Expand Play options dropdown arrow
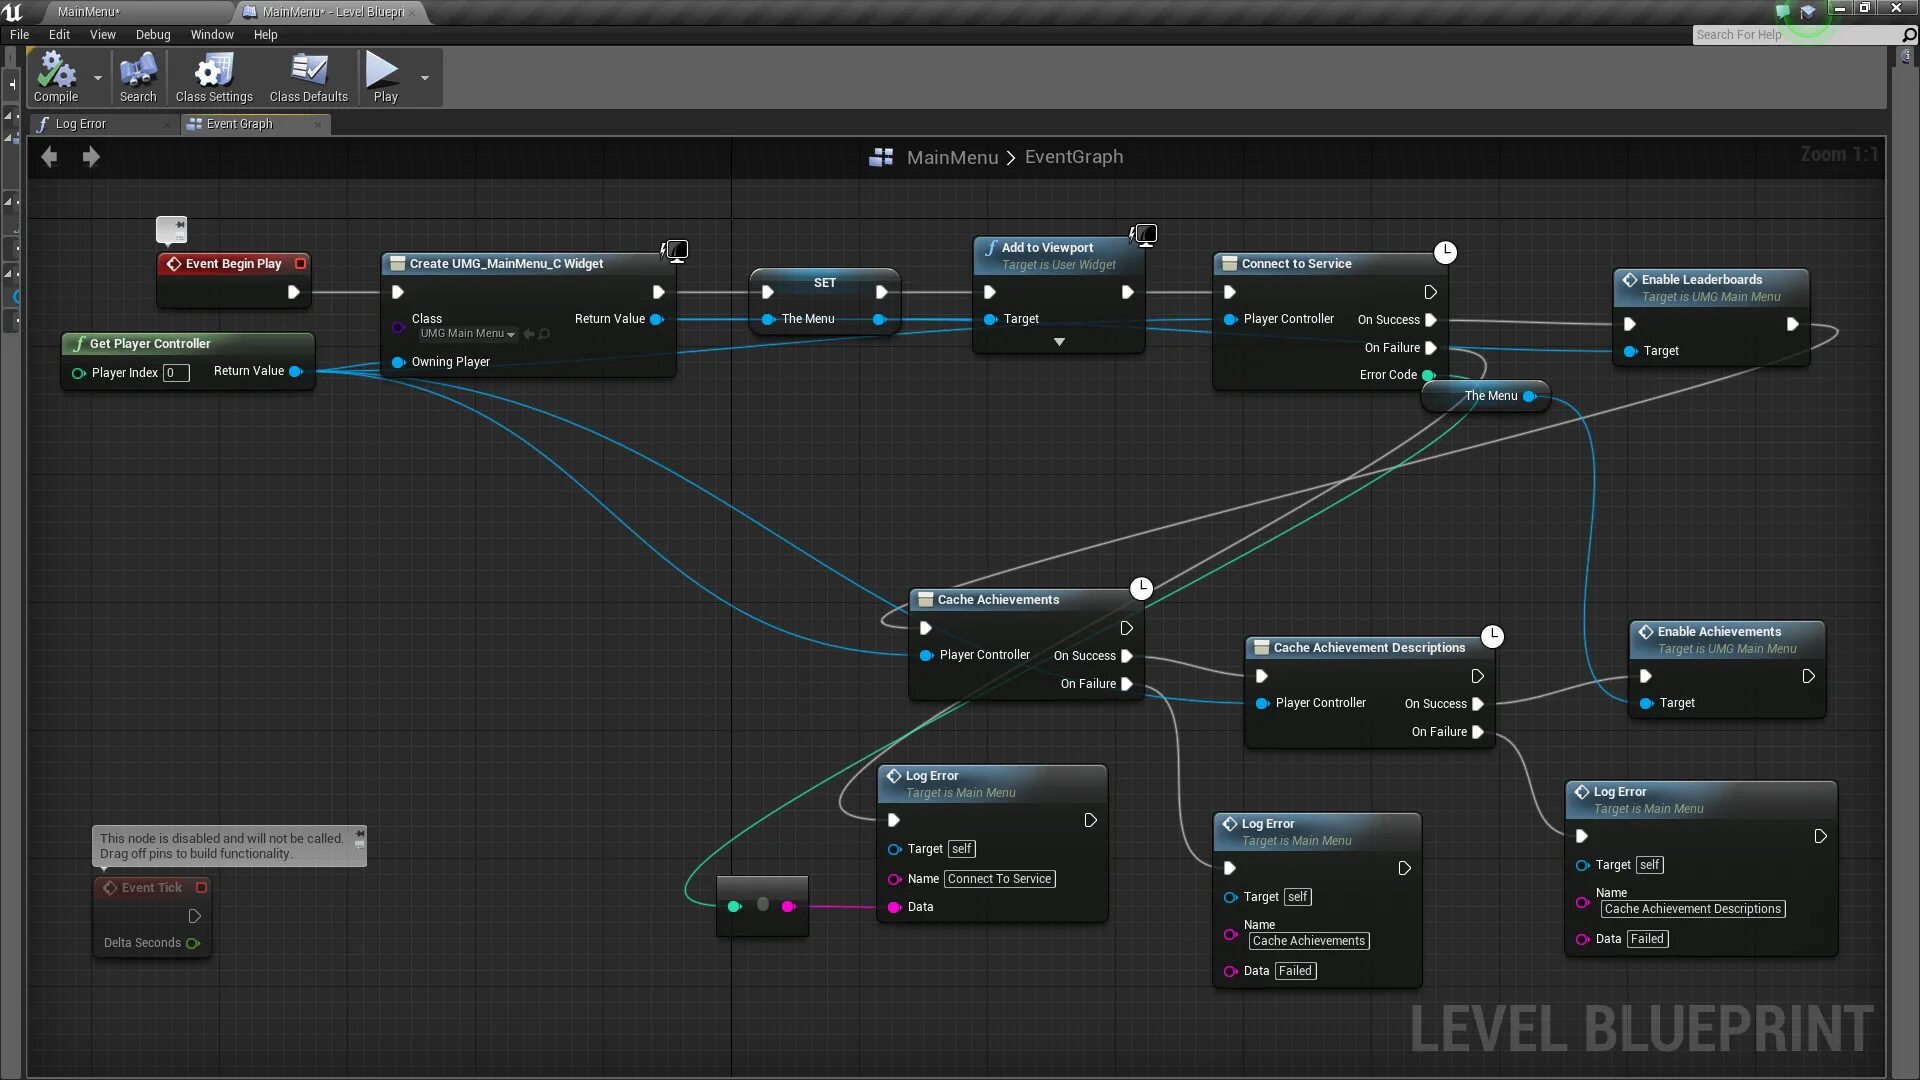1920x1080 pixels. 425,77
